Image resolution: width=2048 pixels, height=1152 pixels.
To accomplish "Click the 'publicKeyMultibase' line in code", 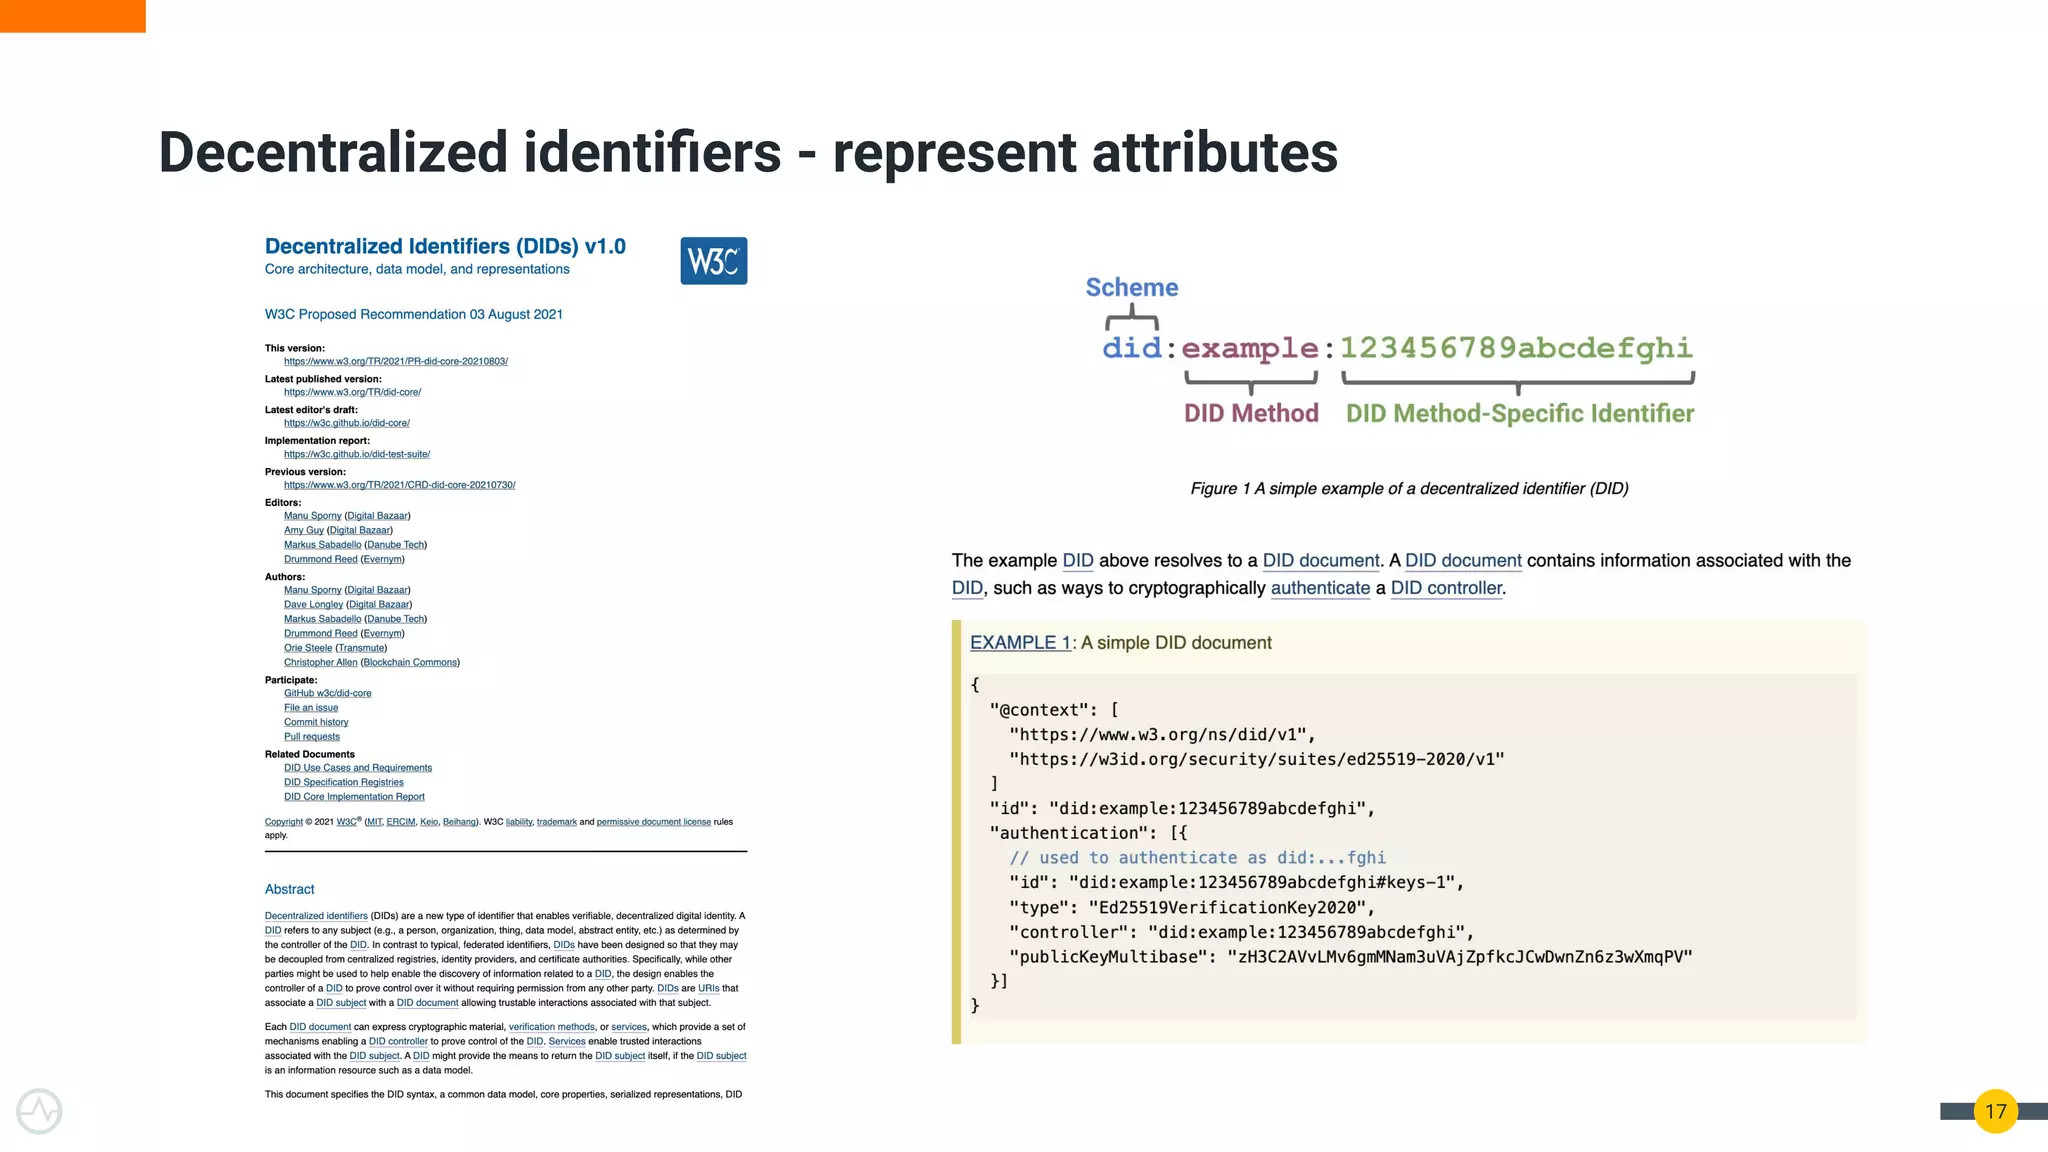I will 1351,957.
